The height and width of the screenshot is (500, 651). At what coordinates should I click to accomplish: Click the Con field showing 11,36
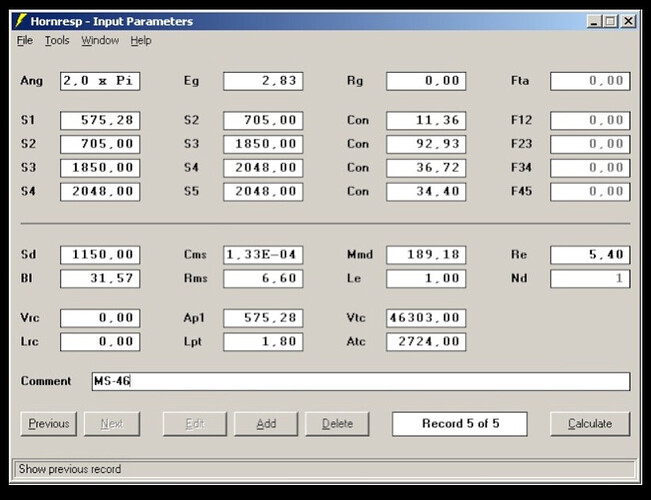tap(426, 120)
